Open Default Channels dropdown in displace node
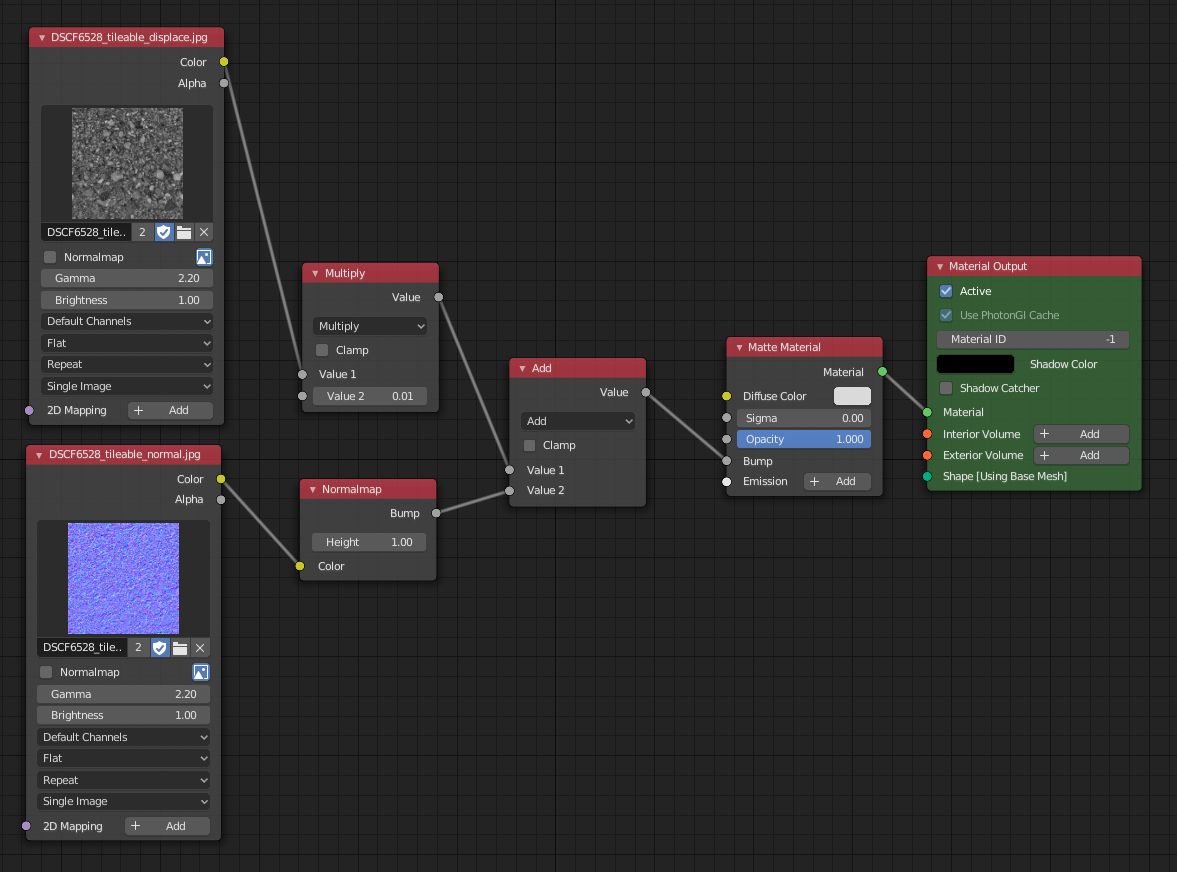Viewport: 1177px width, 872px height. pyautogui.click(x=127, y=321)
